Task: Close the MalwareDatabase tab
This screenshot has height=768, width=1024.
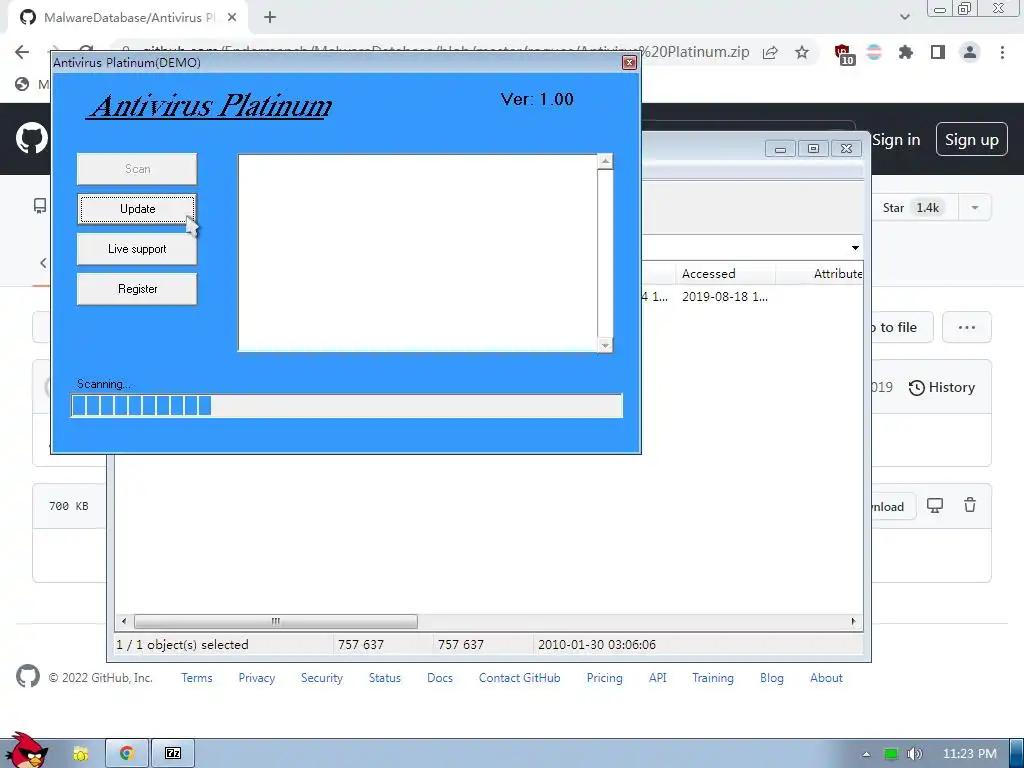Action: click(232, 18)
